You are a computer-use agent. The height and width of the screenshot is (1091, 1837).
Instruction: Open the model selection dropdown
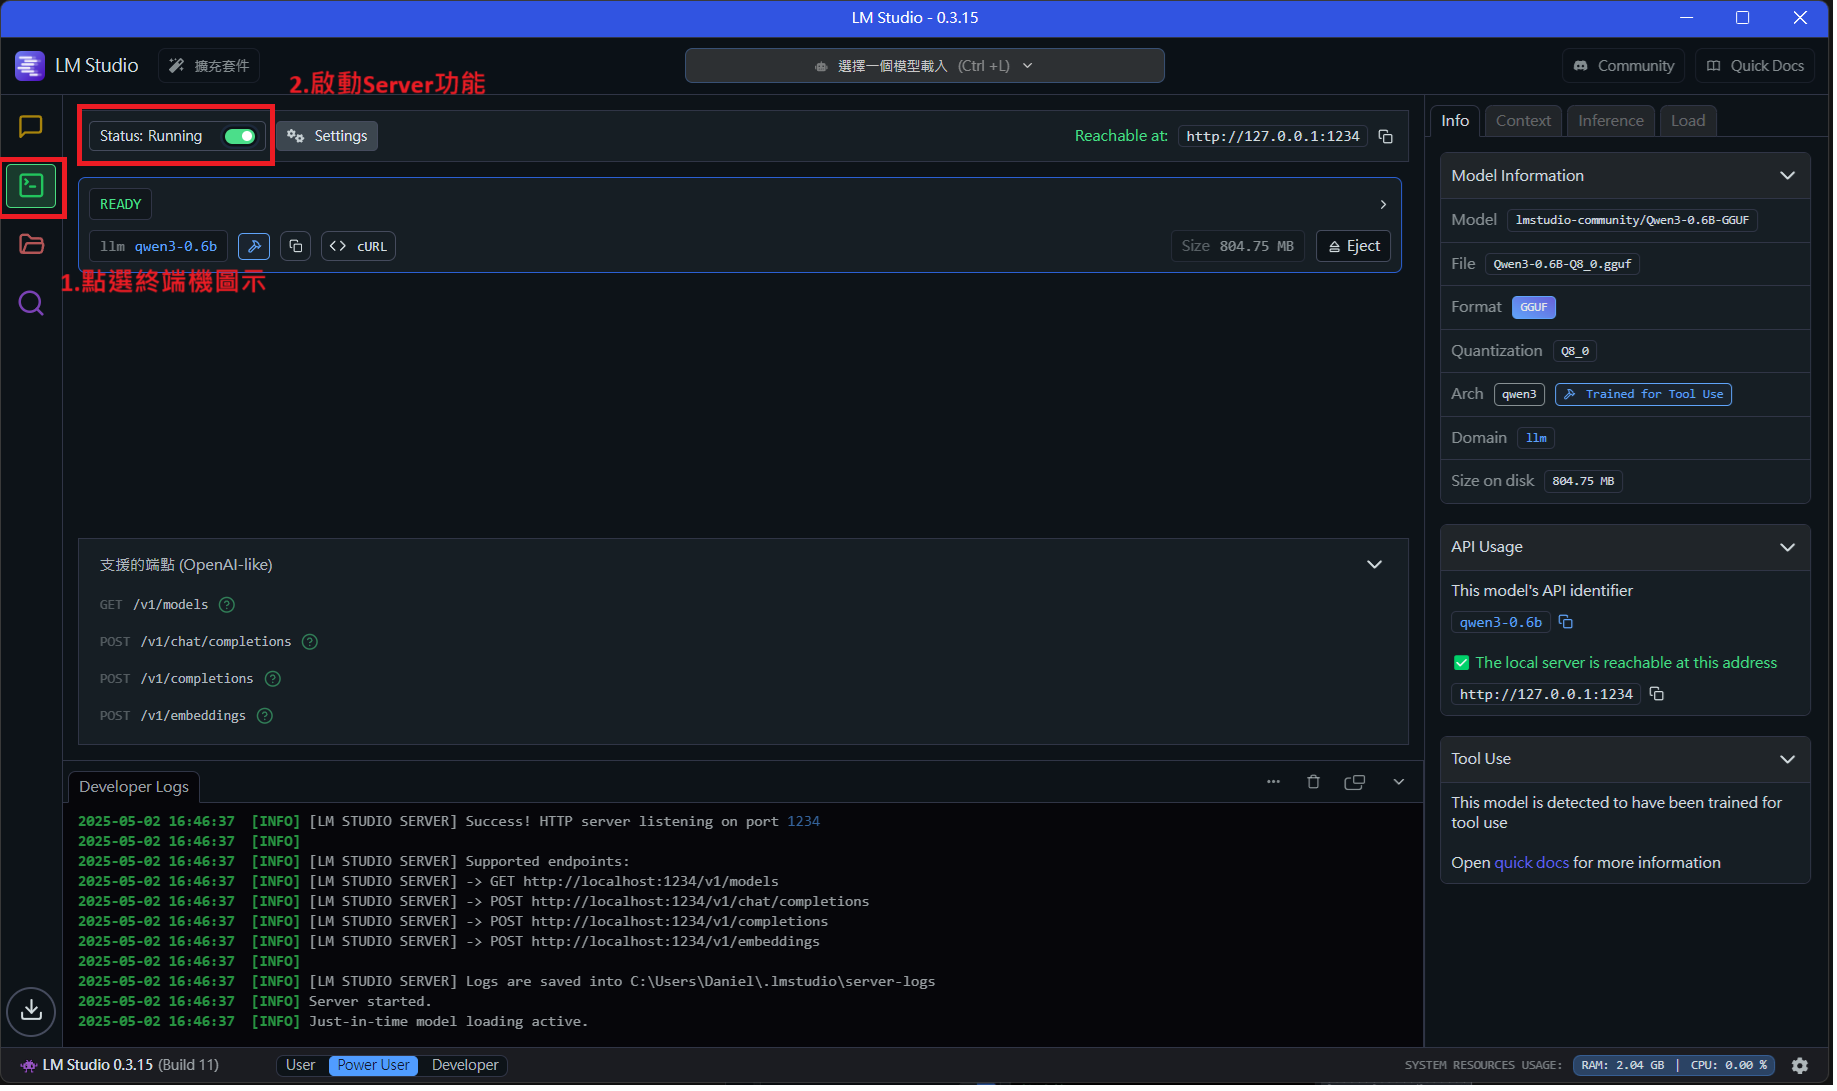pyautogui.click(x=924, y=66)
